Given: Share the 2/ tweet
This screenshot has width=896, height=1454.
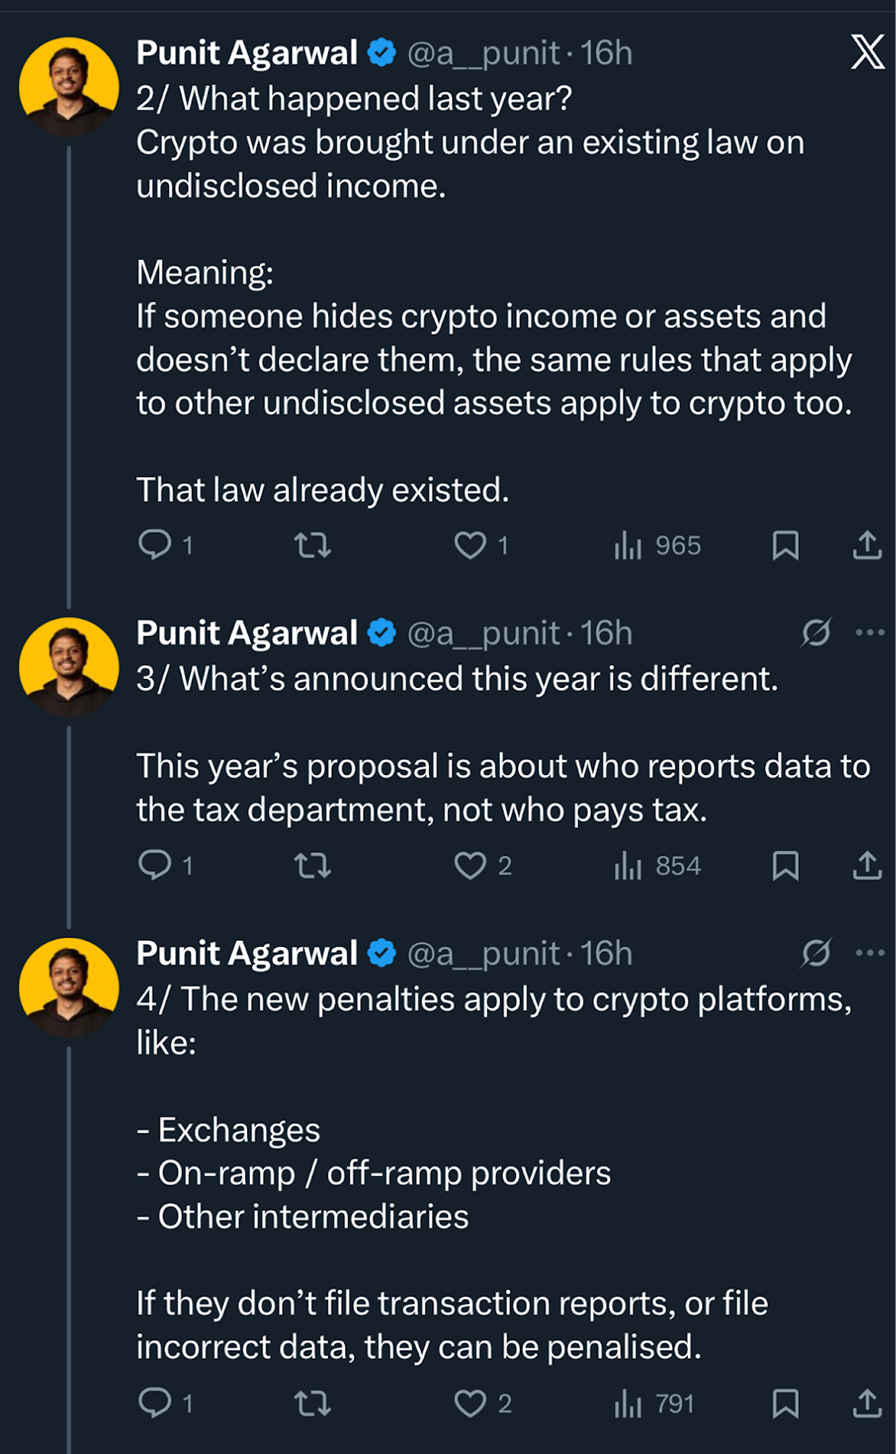Looking at the screenshot, I should pyautogui.click(x=866, y=545).
